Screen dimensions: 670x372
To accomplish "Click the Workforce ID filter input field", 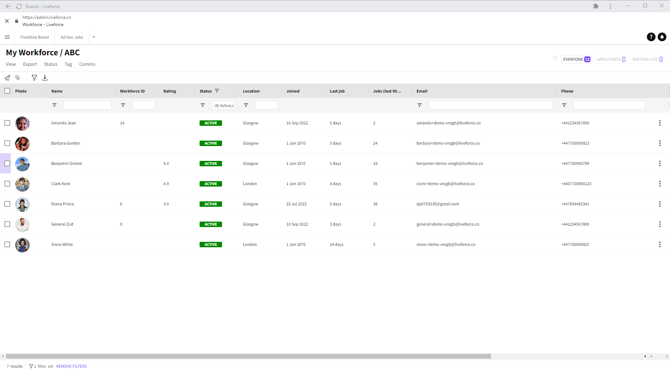I will [x=143, y=105].
